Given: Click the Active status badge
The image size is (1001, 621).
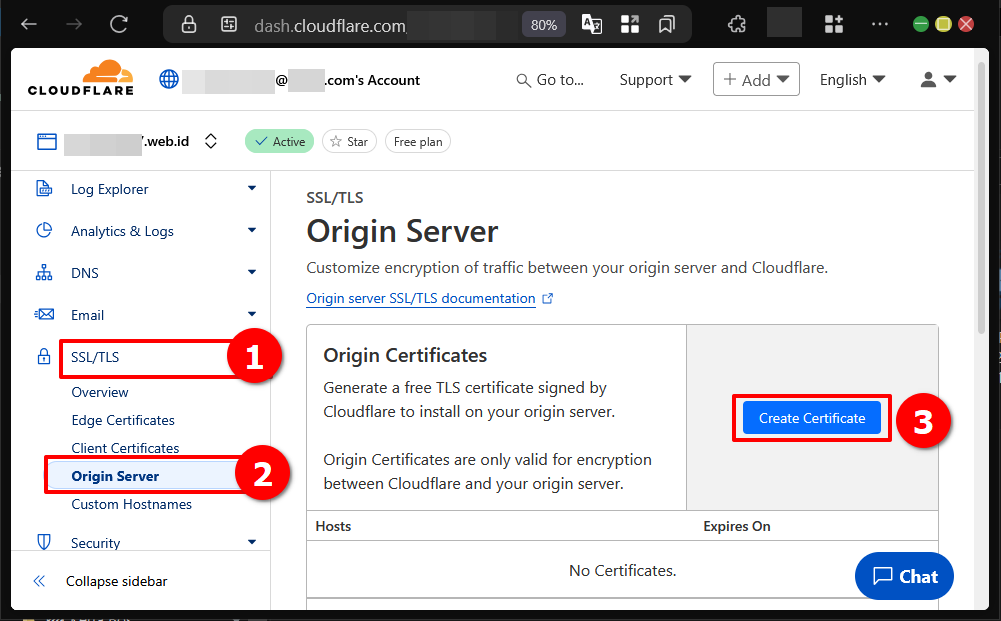Looking at the screenshot, I should 280,142.
